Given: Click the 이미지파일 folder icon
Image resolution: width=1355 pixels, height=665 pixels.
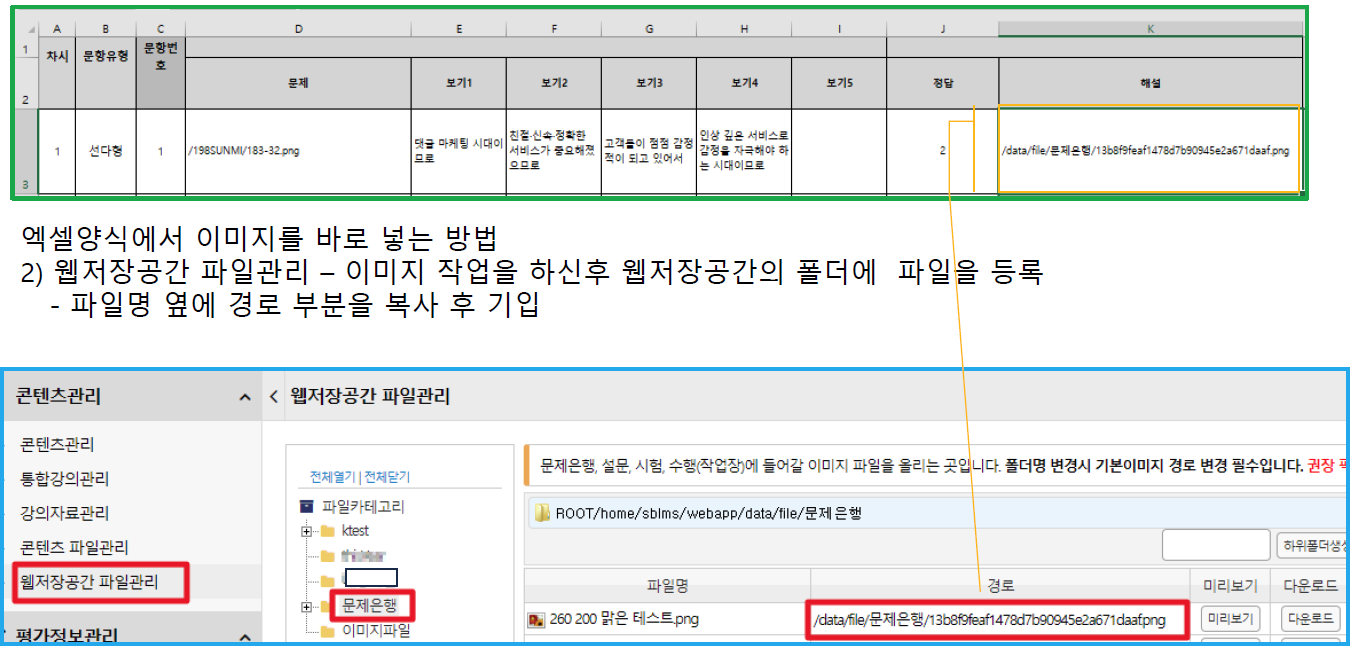Looking at the screenshot, I should pos(327,631).
